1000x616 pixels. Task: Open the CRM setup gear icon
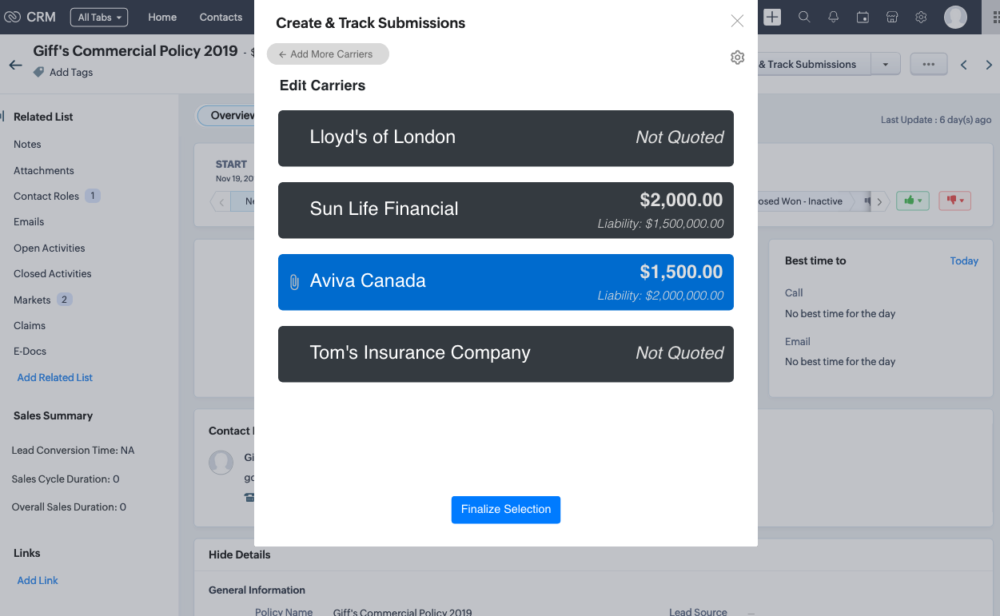point(921,17)
